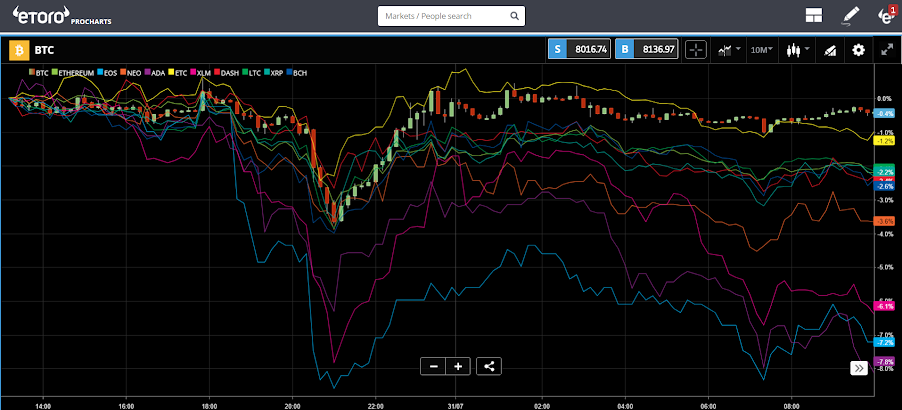The width and height of the screenshot is (902, 410).
Task: Click BTC legend color swatch
Action: click(x=32, y=73)
